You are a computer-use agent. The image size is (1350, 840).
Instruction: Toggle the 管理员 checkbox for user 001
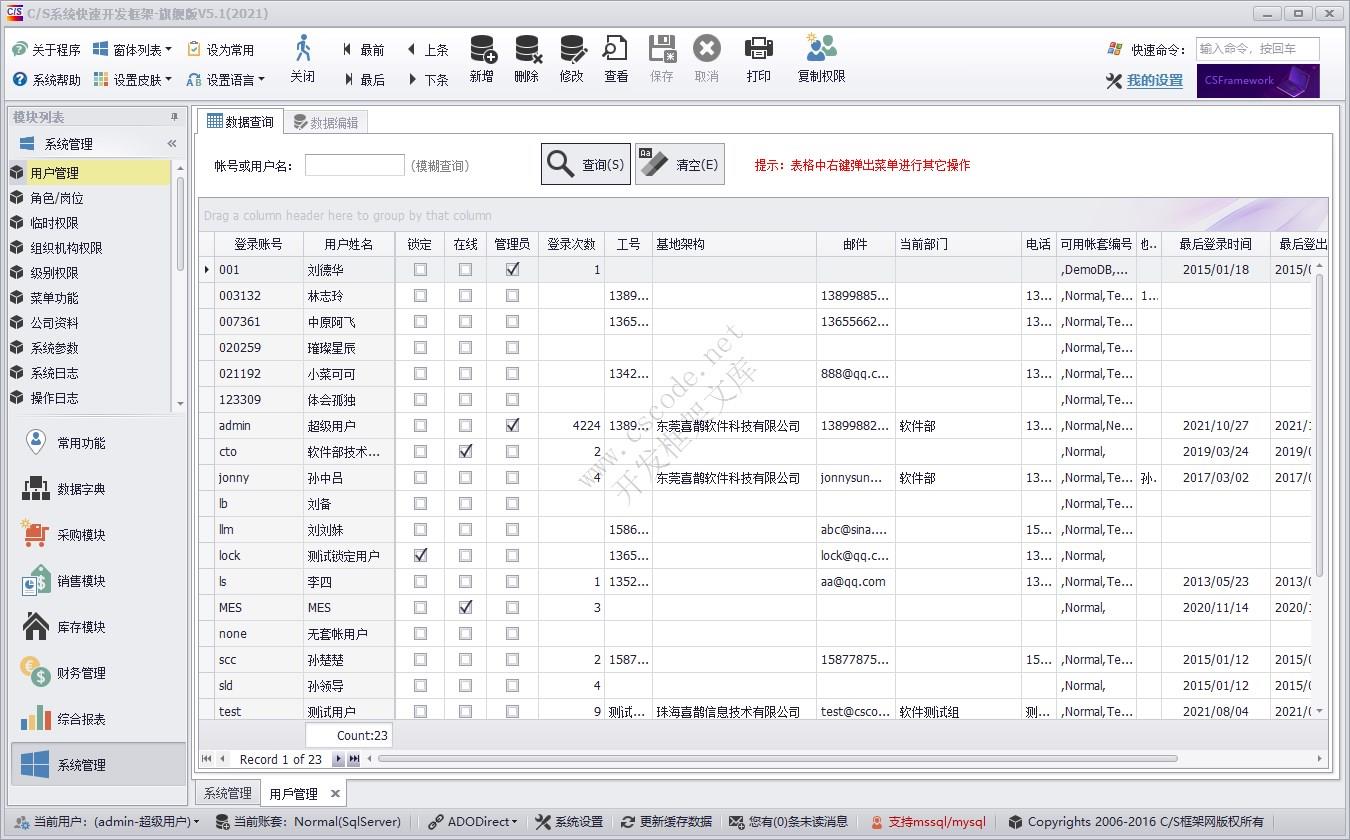pyautogui.click(x=512, y=269)
